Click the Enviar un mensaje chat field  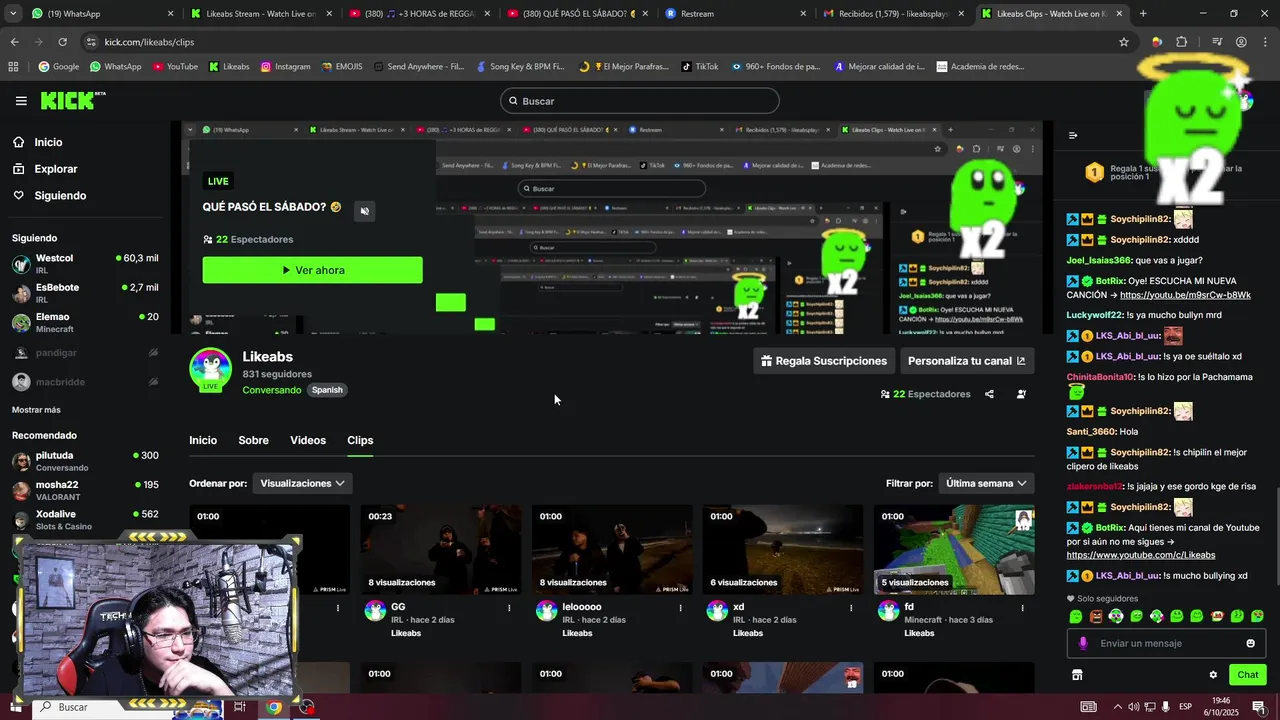1166,643
